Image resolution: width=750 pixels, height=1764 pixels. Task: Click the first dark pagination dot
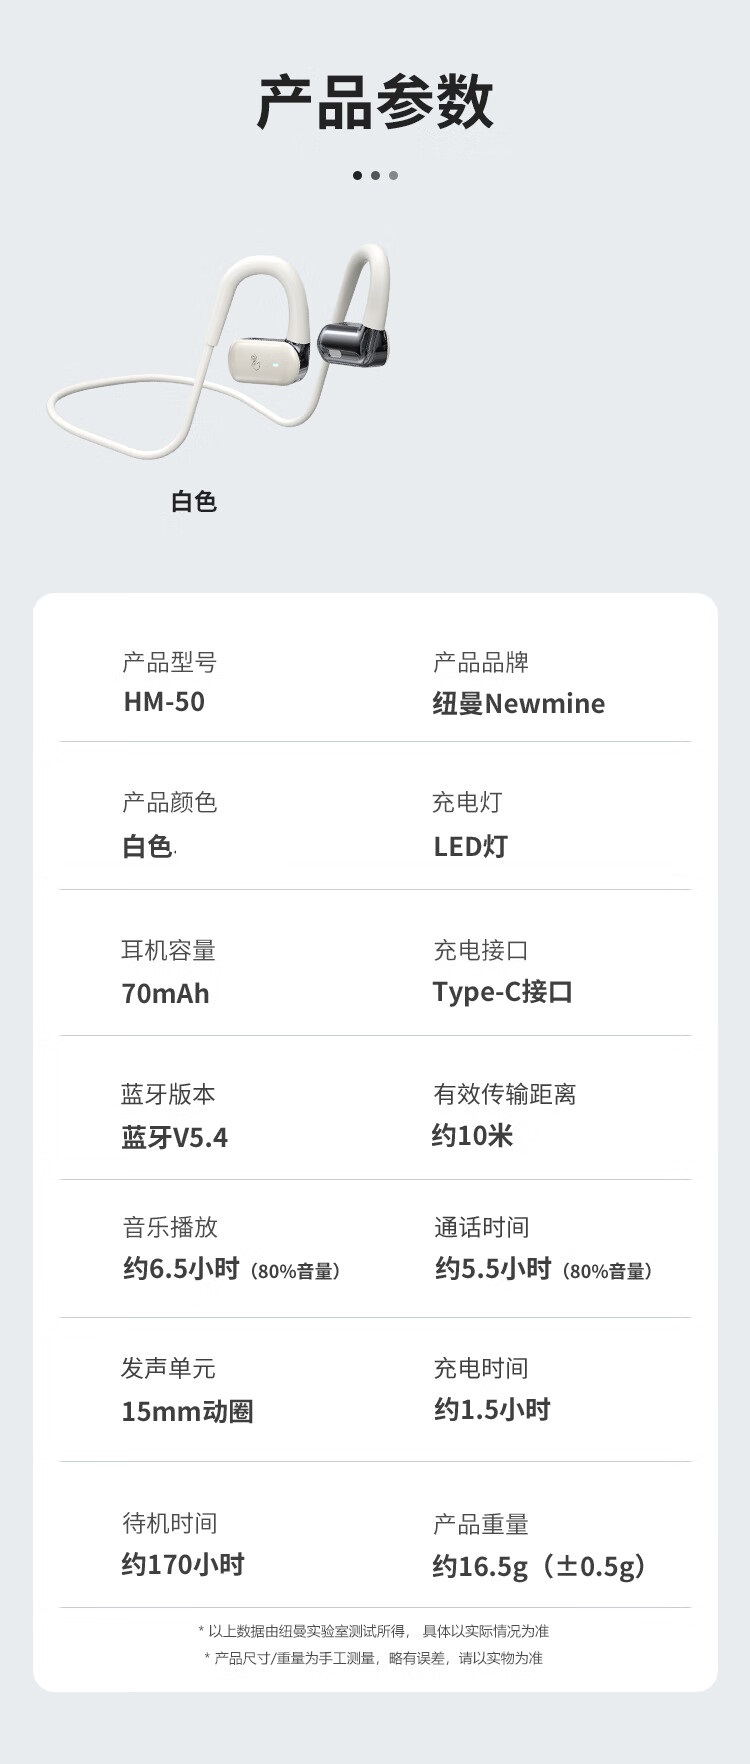(x=357, y=175)
